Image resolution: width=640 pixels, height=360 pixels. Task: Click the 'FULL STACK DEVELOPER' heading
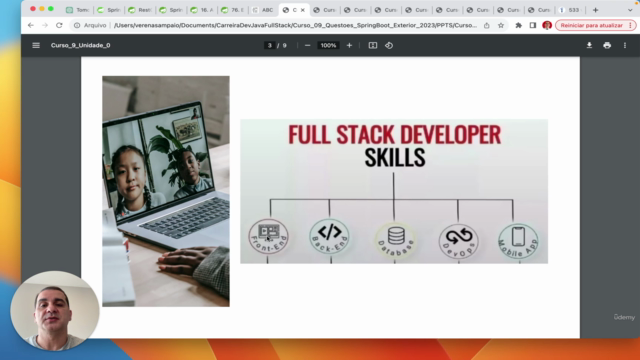394,135
